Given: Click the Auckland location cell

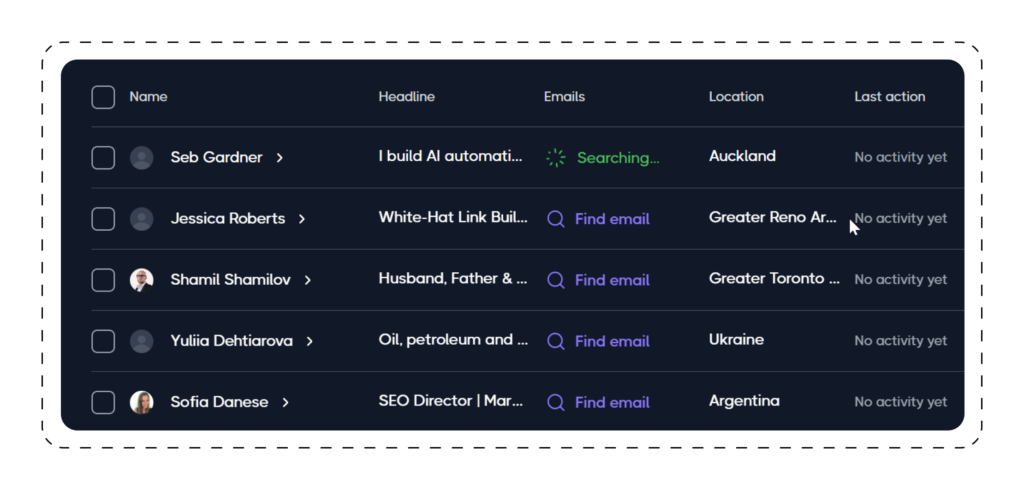Looking at the screenshot, I should tap(743, 156).
